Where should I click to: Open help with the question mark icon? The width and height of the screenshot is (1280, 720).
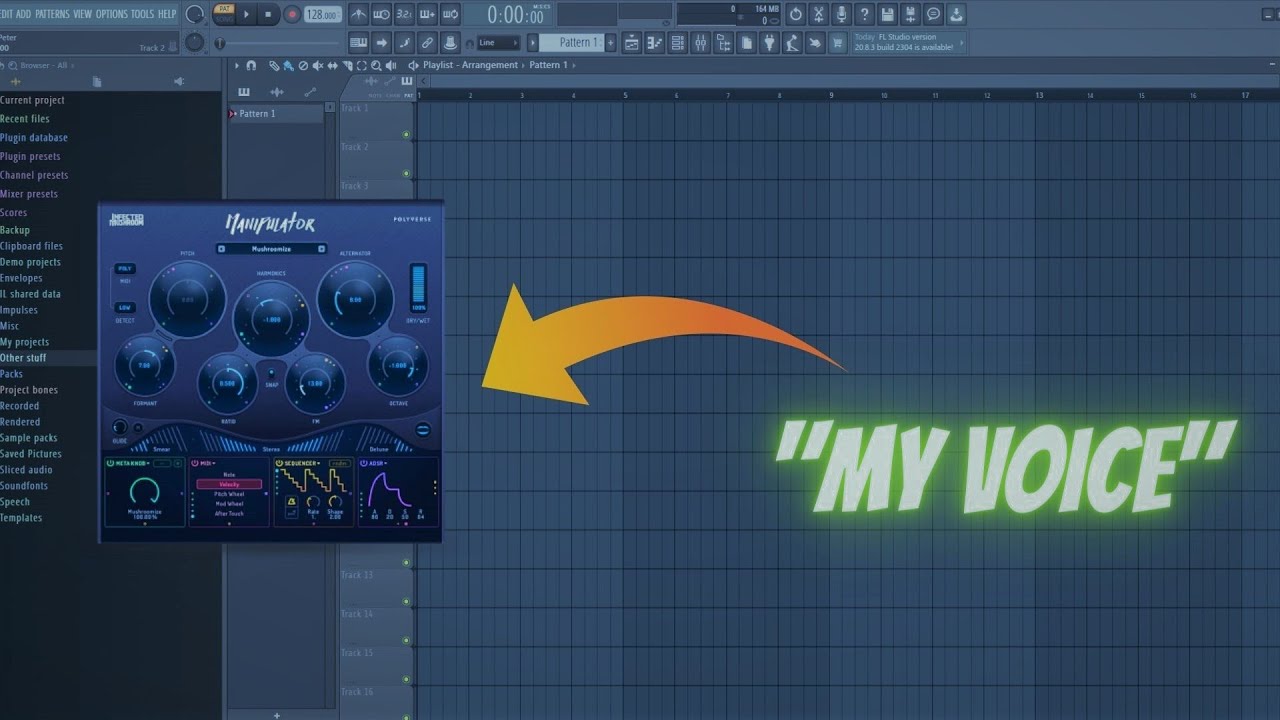pyautogui.click(x=865, y=14)
